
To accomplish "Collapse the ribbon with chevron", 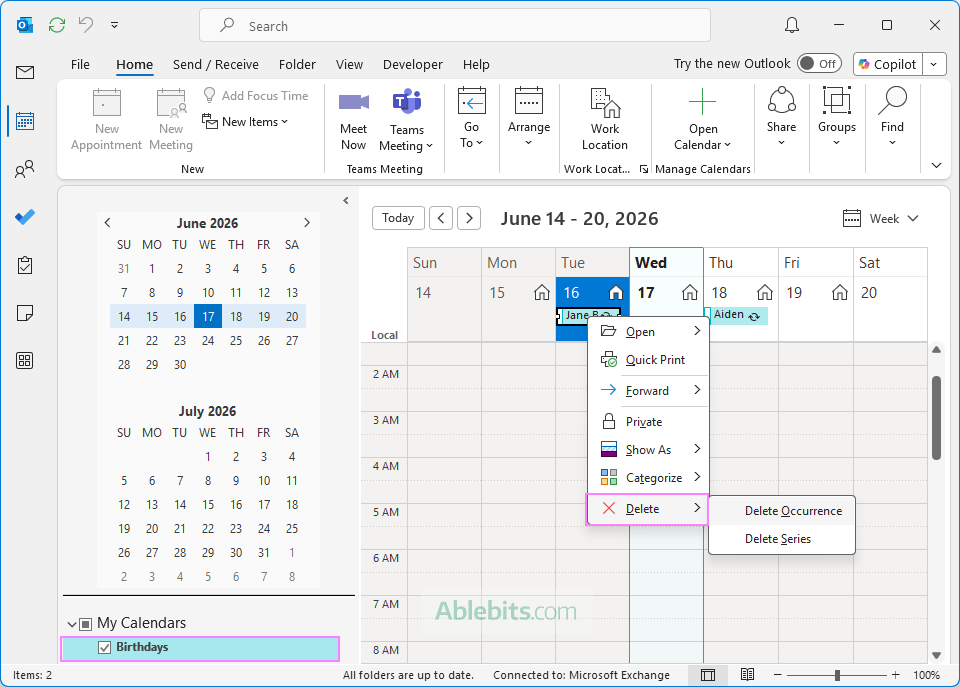I will [x=936, y=165].
